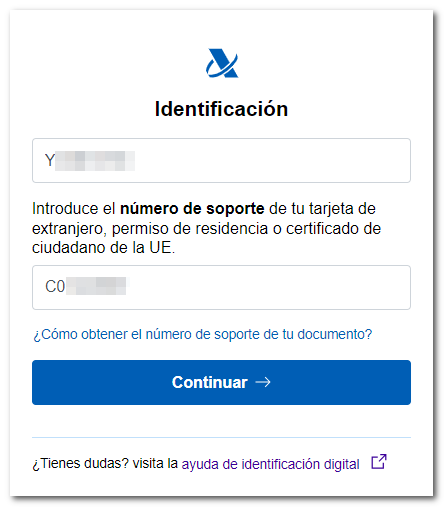
Task: Click the blurred digits after the Y
Action: tap(95, 161)
